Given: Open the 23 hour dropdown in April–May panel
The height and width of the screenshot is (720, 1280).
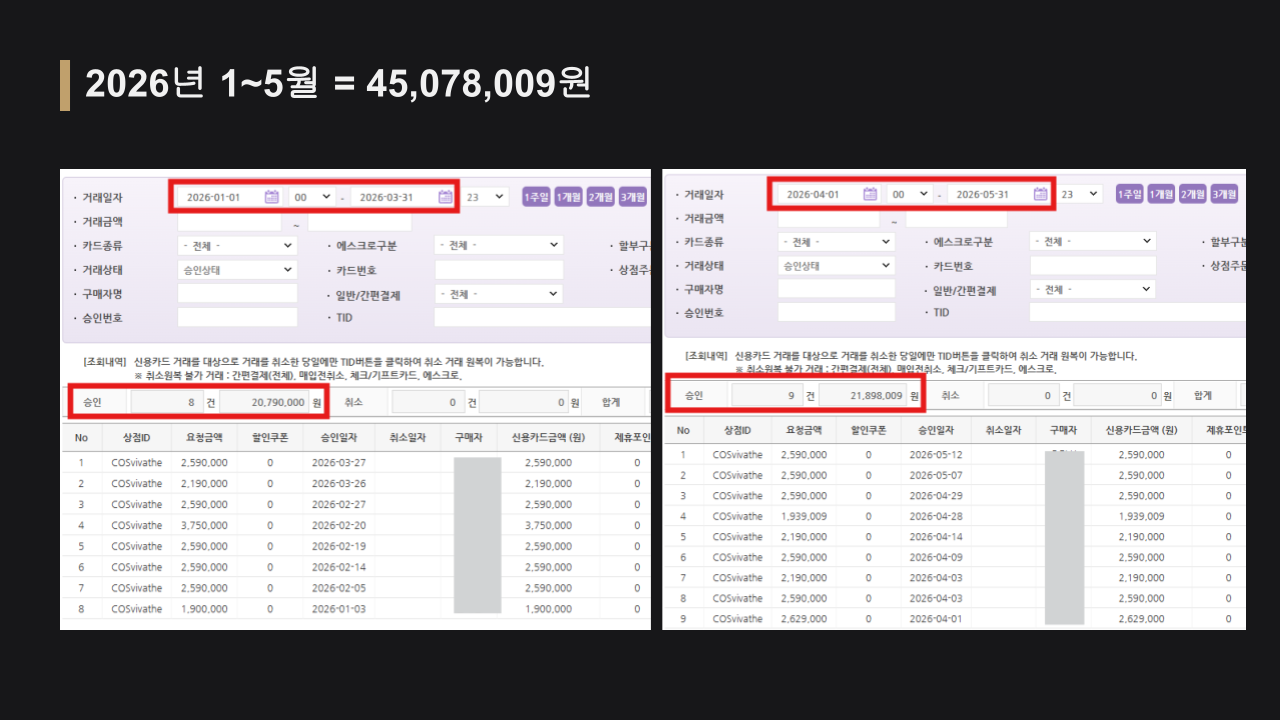Looking at the screenshot, I should [1080, 194].
